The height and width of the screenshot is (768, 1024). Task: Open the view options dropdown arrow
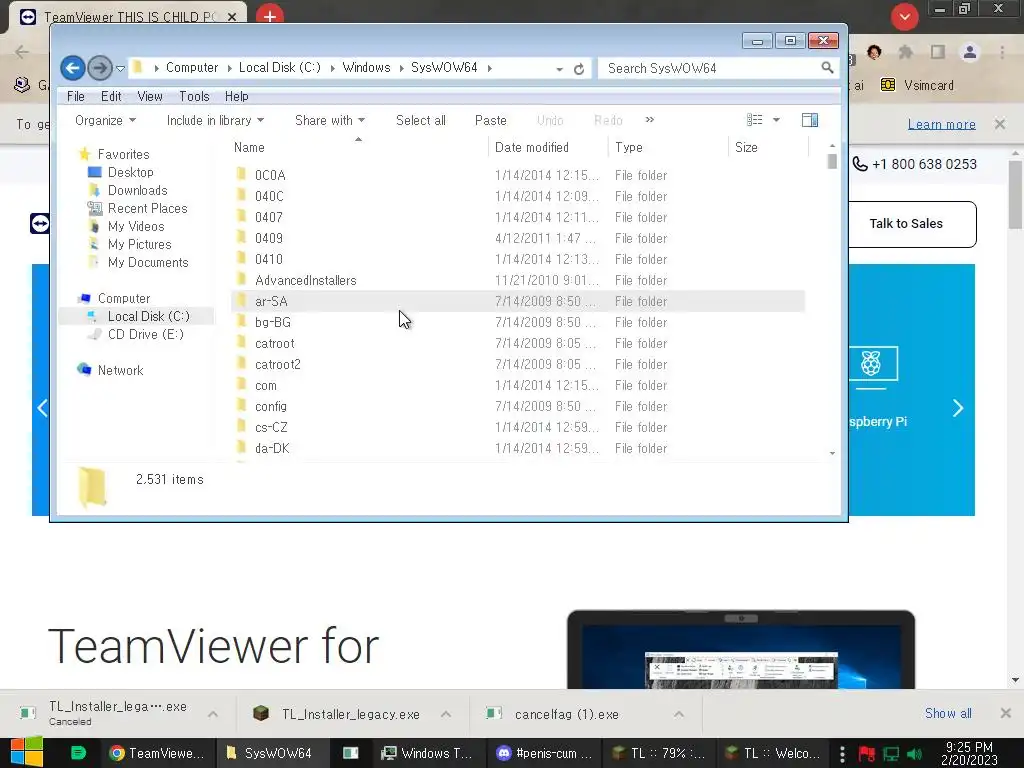click(x=776, y=120)
